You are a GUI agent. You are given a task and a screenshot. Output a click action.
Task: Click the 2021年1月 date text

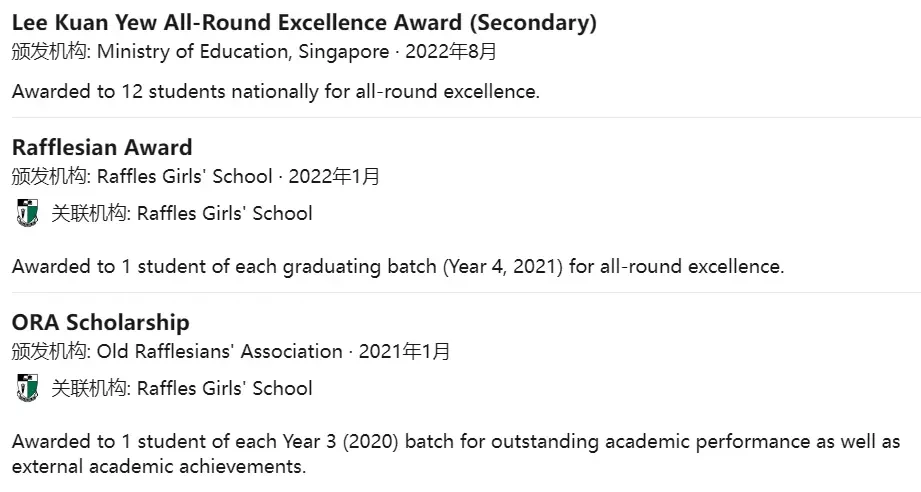tap(405, 351)
